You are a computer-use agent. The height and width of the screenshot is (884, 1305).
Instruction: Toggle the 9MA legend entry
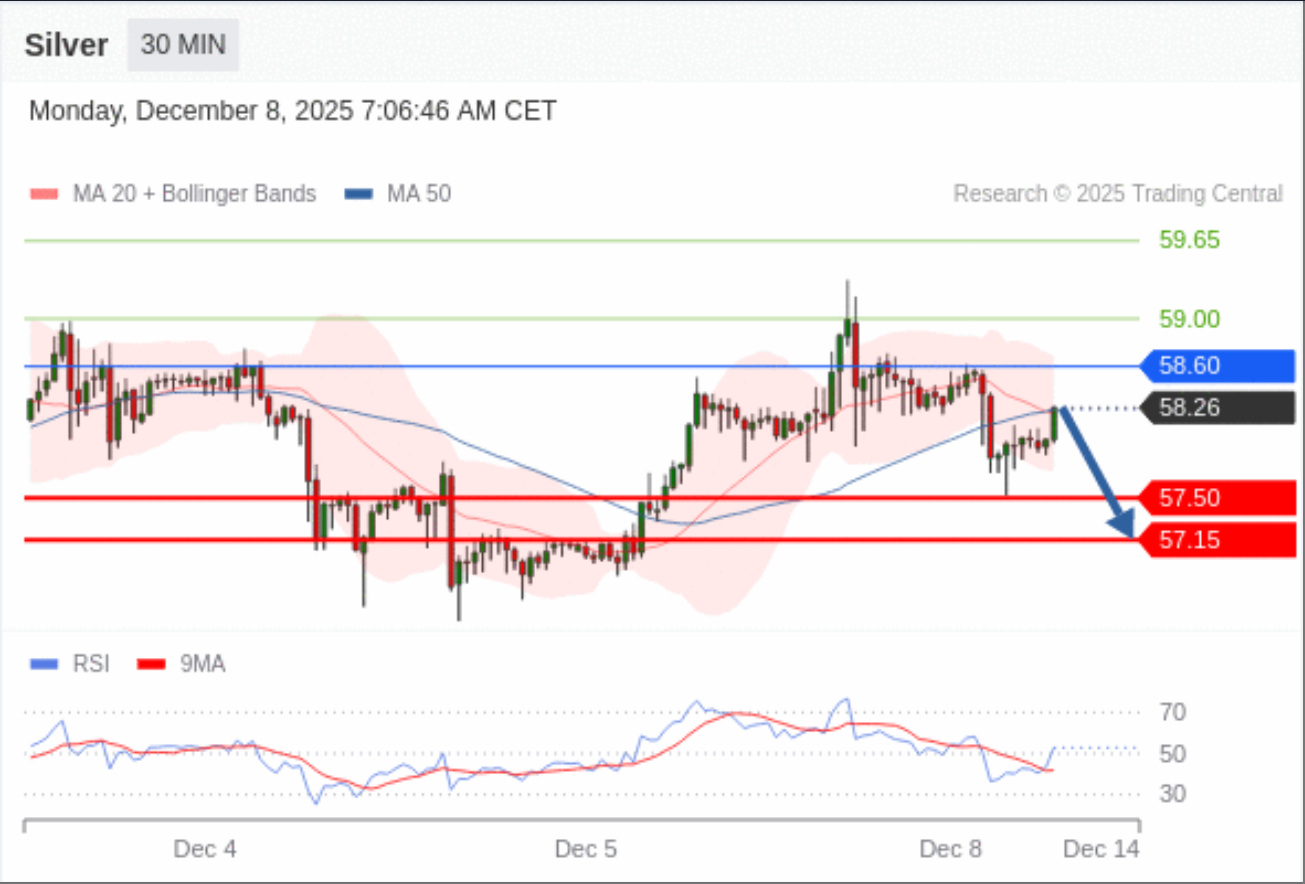pos(181,663)
